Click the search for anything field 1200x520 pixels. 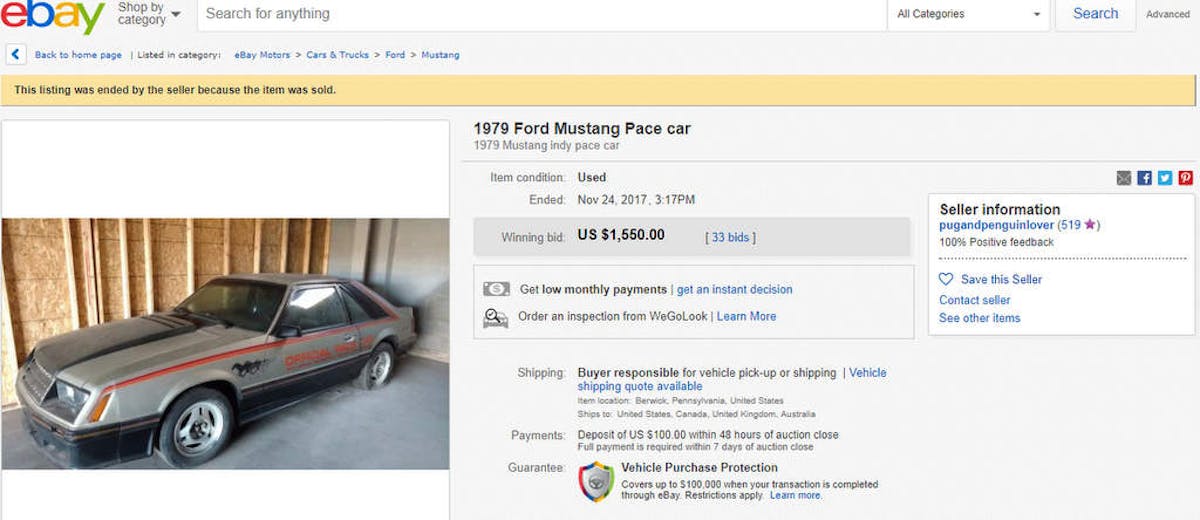pos(540,14)
